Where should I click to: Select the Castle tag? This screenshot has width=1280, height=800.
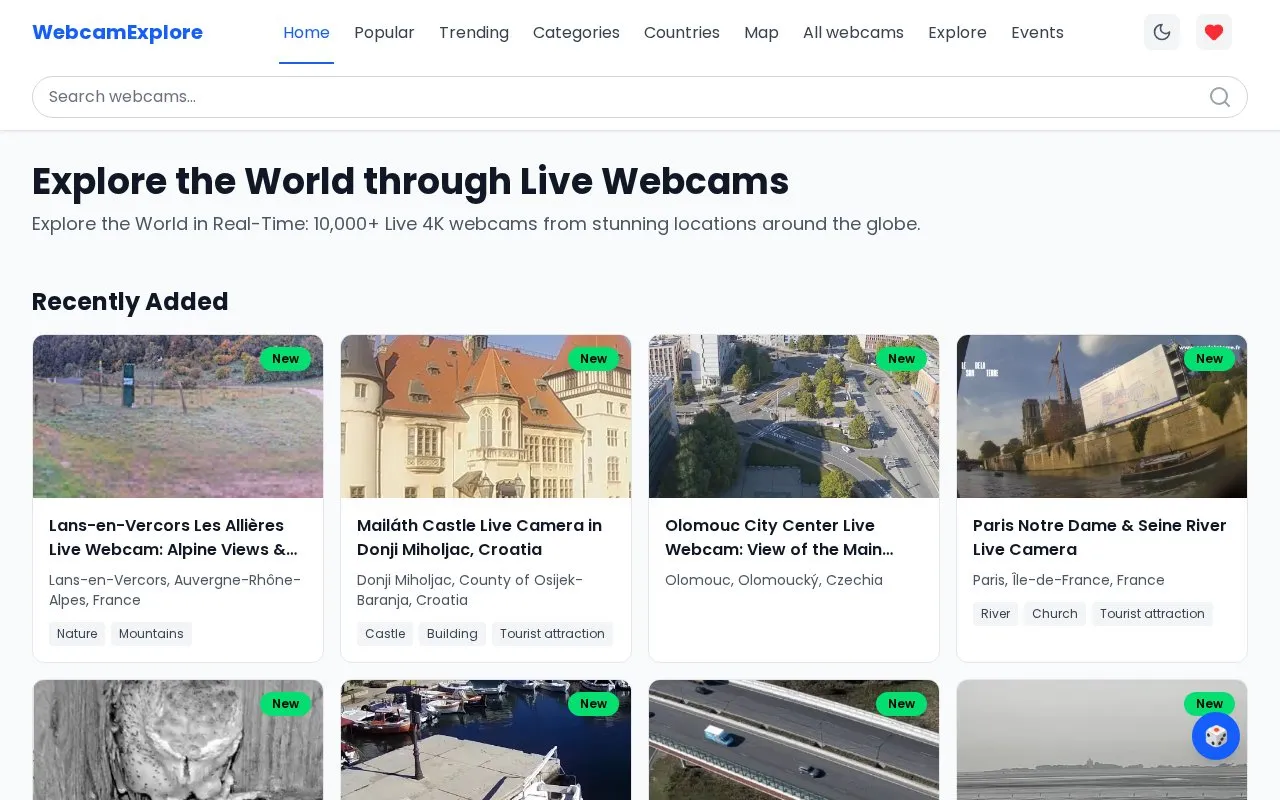click(385, 634)
